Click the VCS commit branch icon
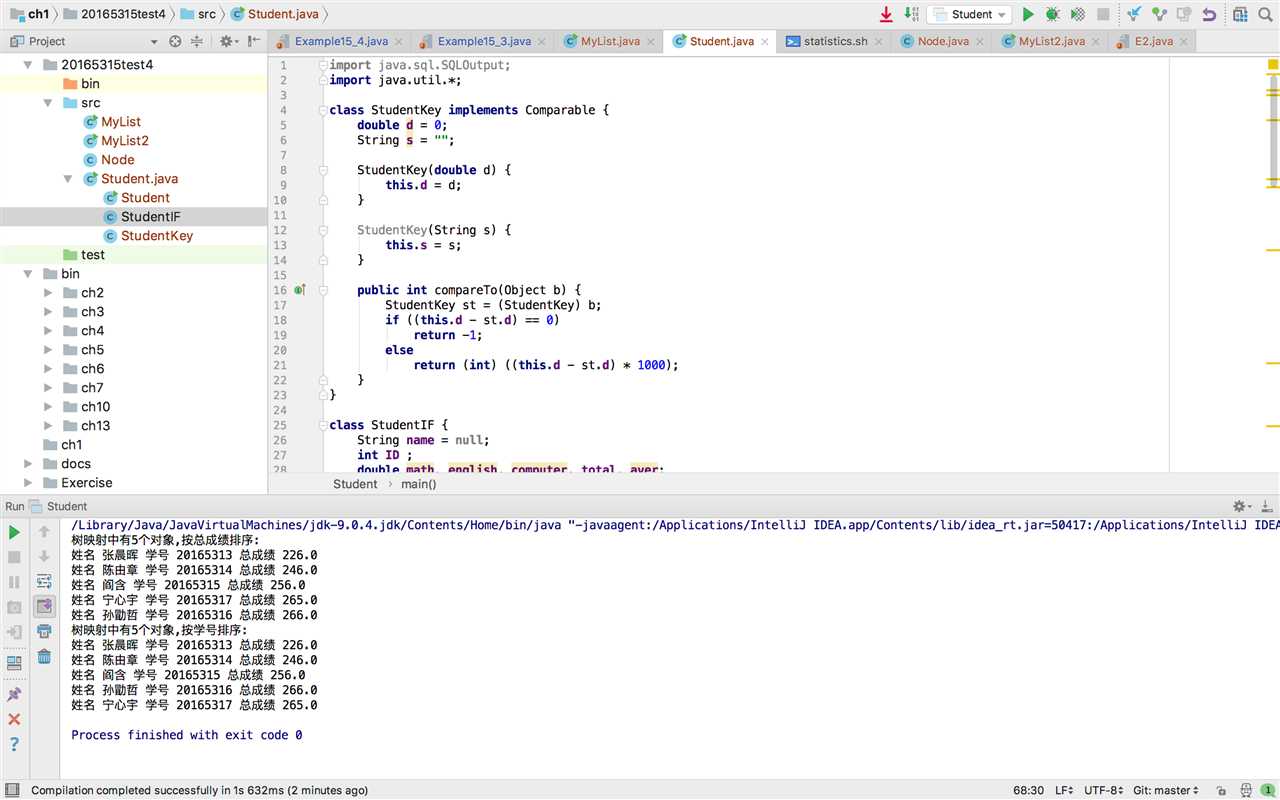 (1159, 14)
